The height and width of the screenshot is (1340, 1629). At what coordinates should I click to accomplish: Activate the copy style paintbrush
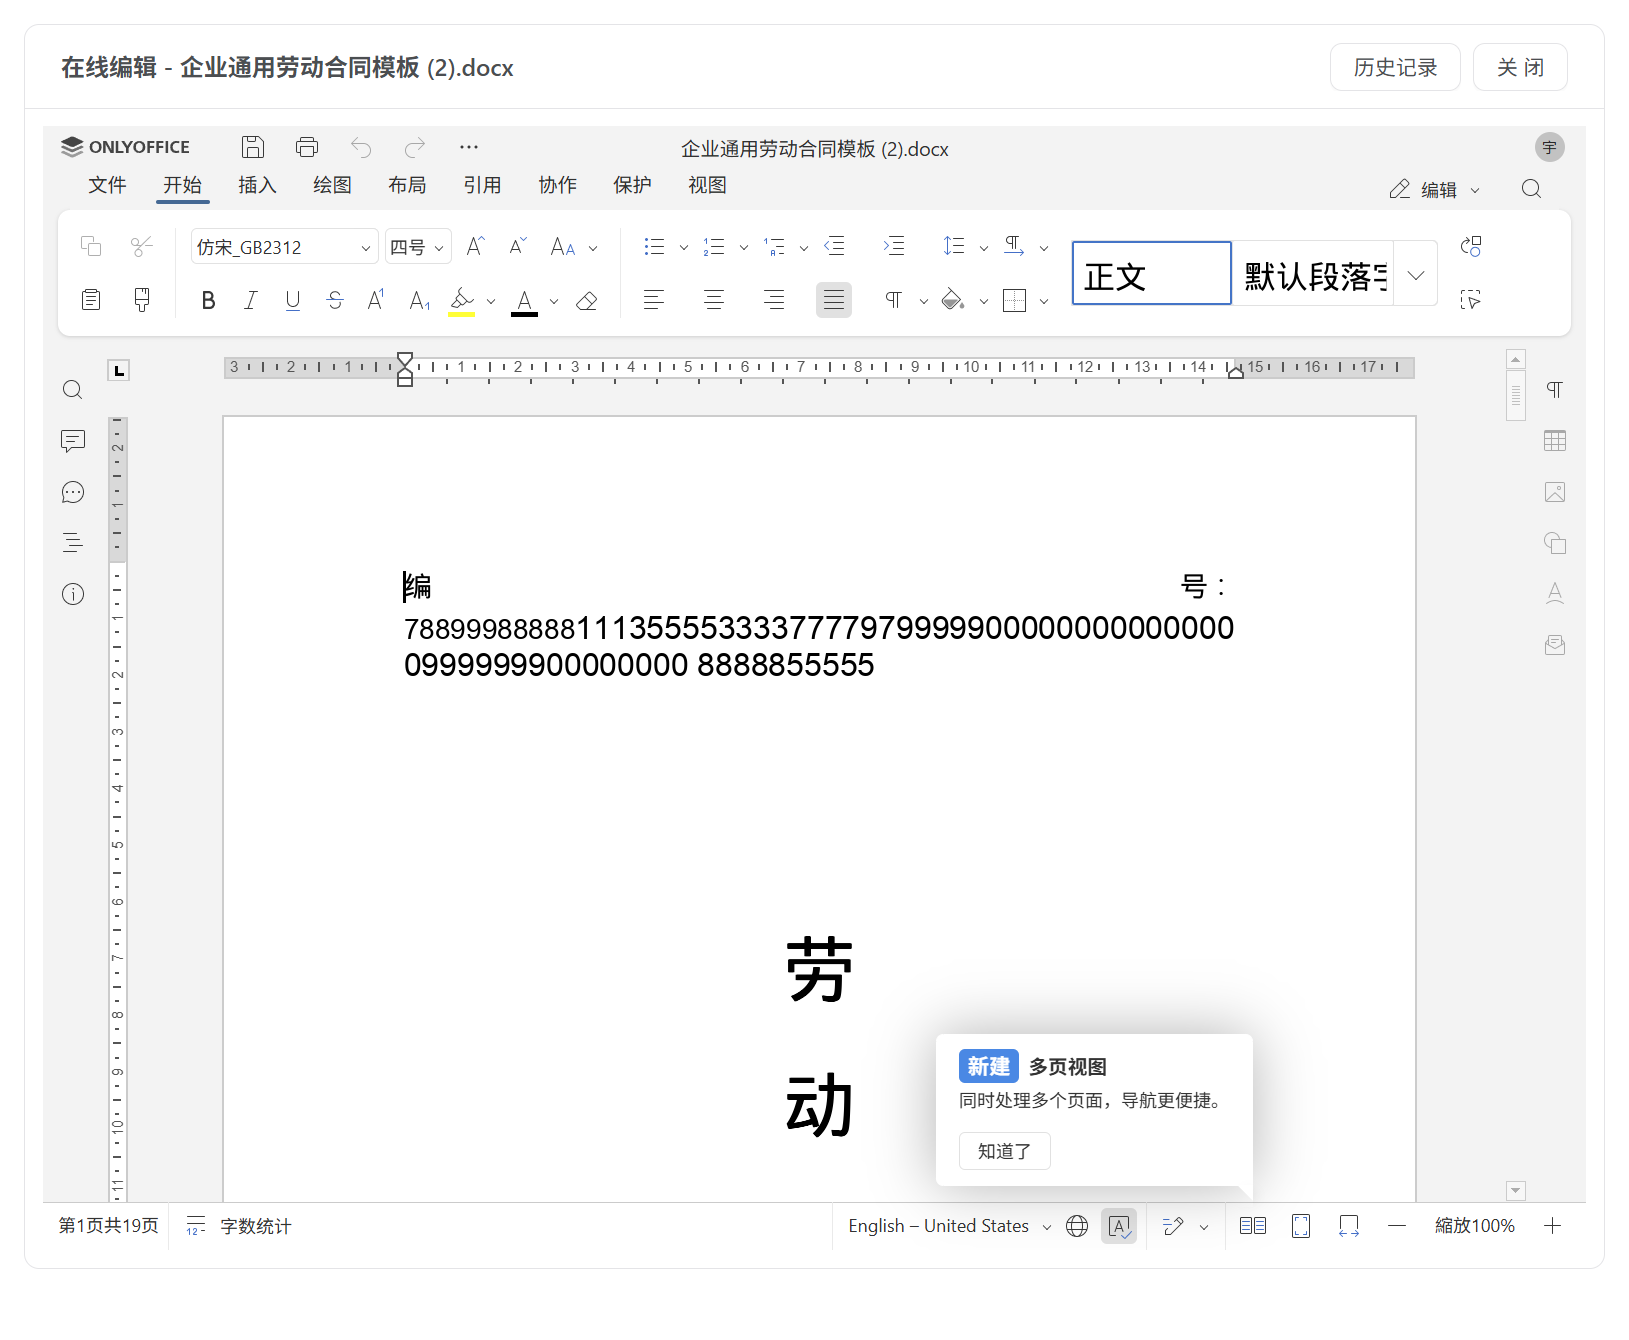coord(142,299)
